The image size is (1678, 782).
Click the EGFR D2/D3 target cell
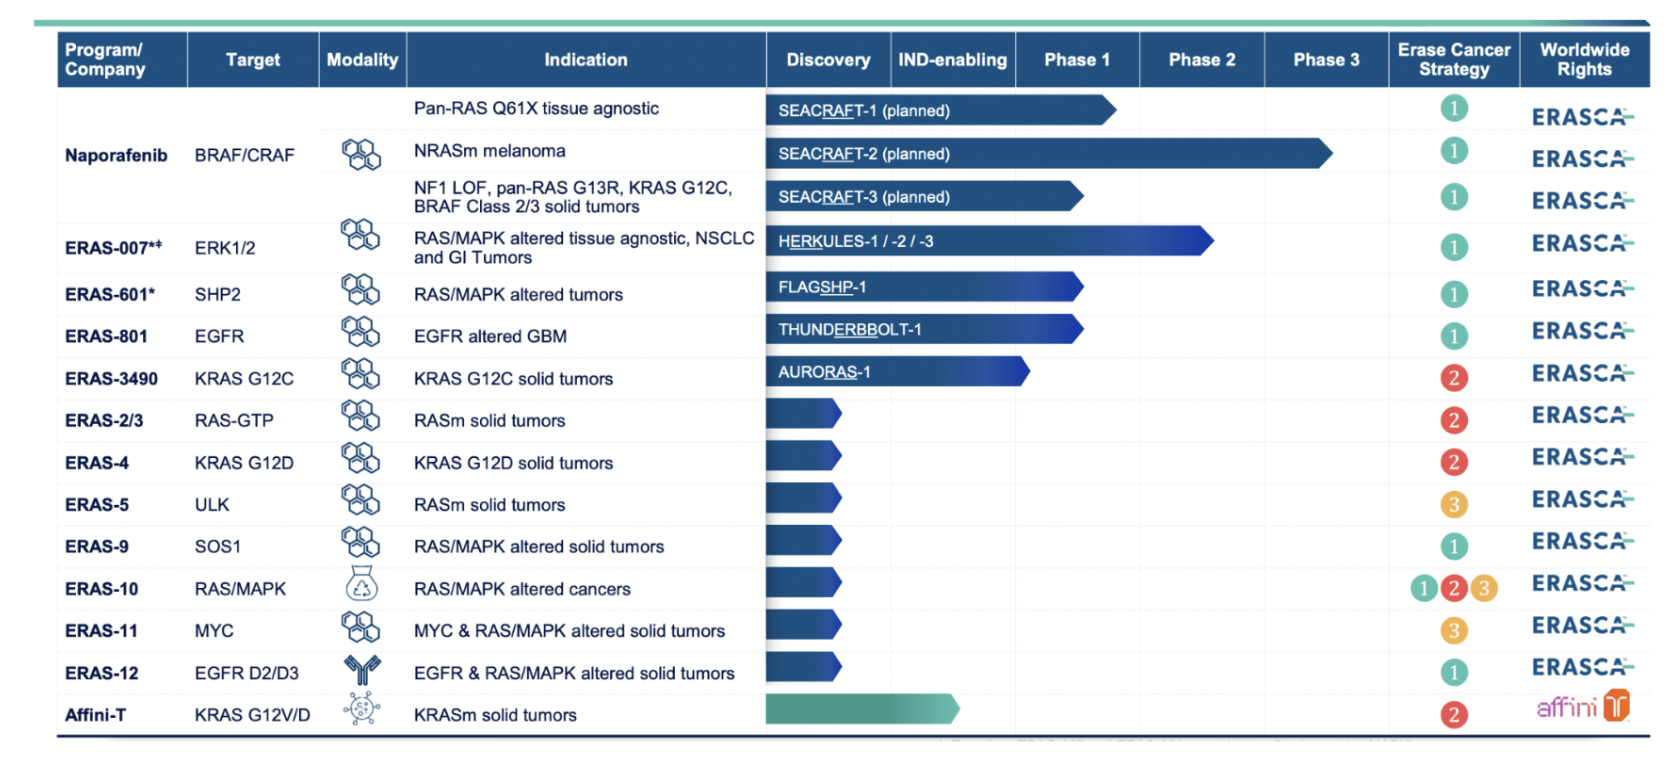coord(247,673)
